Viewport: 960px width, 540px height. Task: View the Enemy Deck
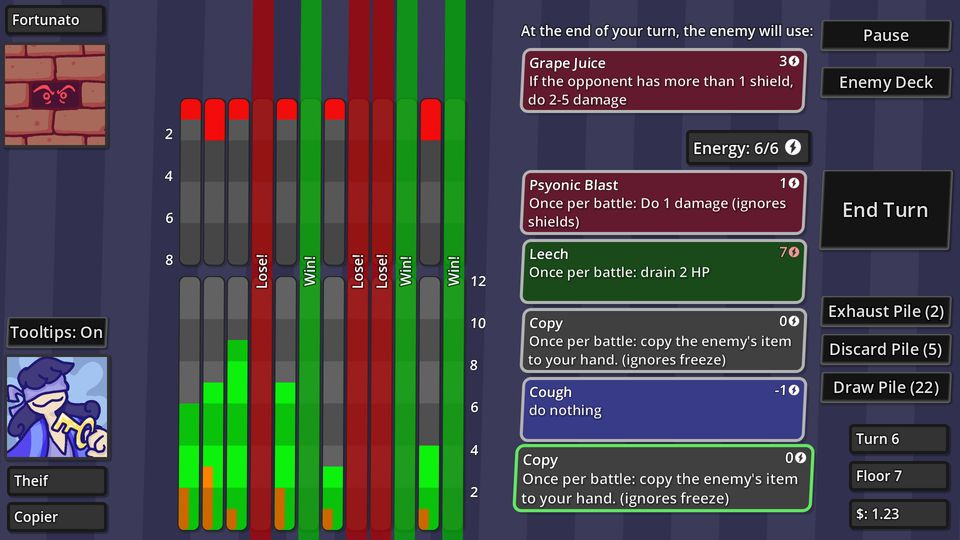(885, 82)
